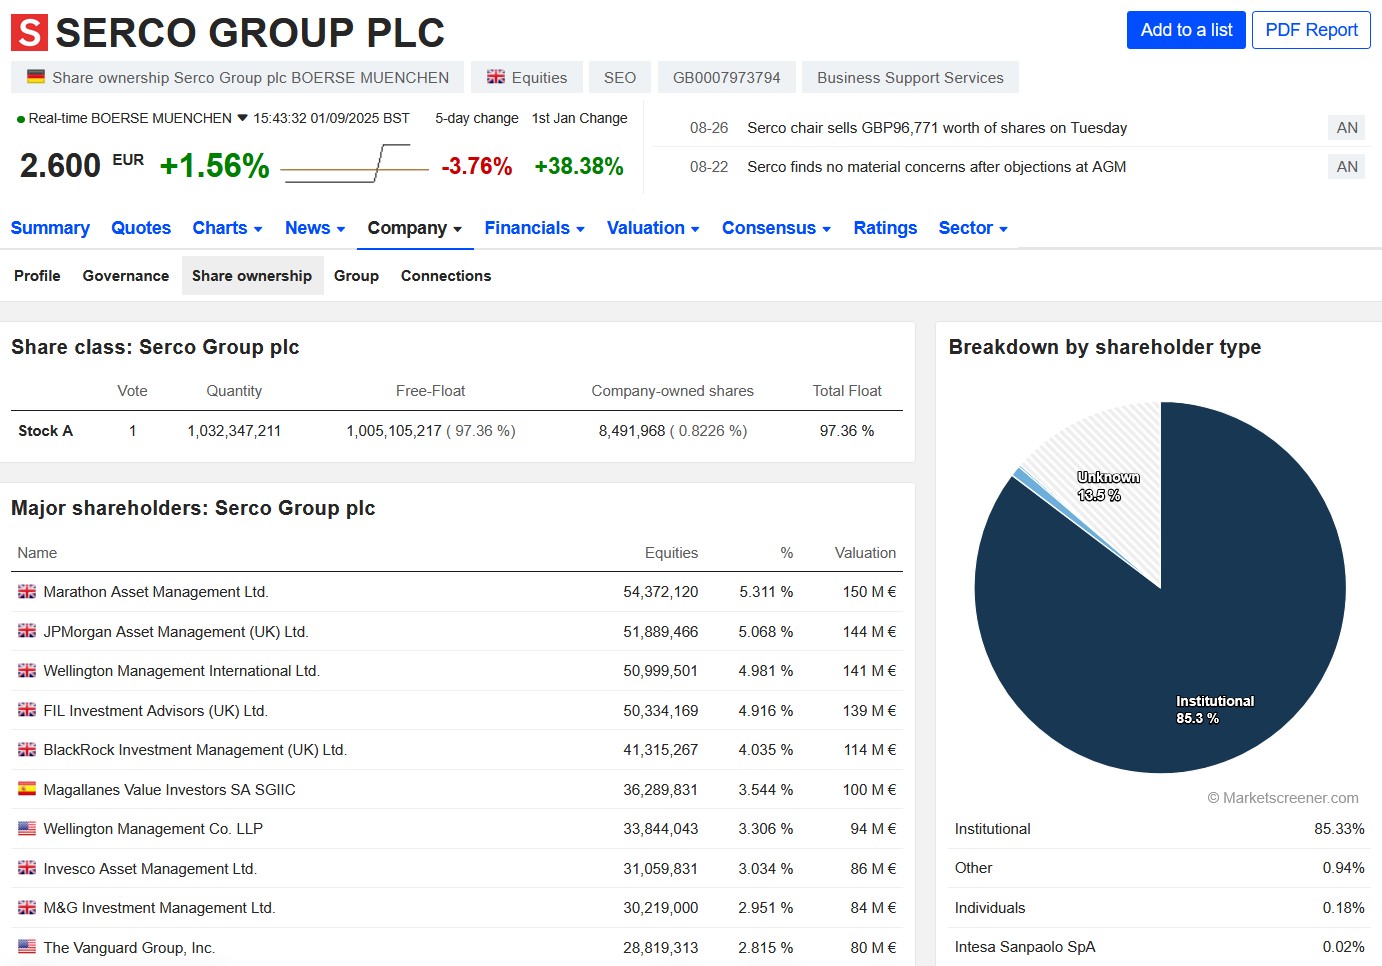This screenshot has height=966, width=1382.
Task: Expand the Consensus menu
Action: pyautogui.click(x=777, y=228)
